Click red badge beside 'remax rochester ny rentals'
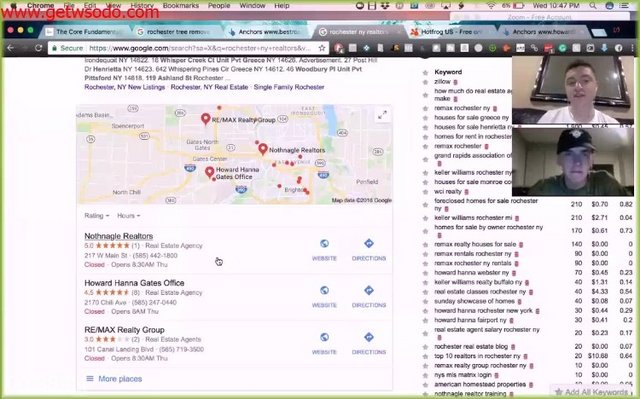Screen dimensions: 640x399 [x=516, y=264]
